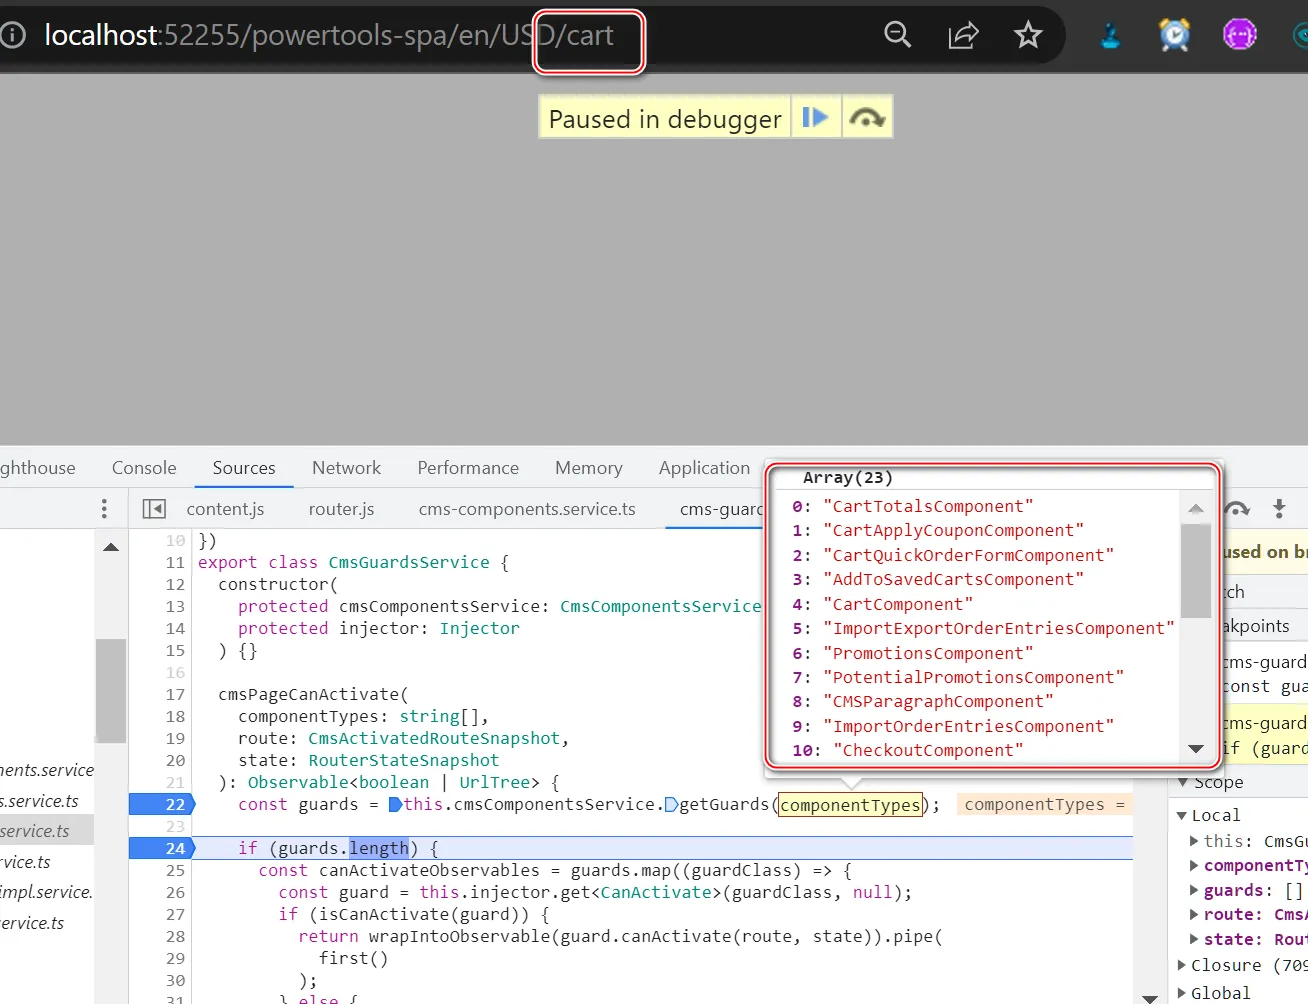
Task: Open the impl.service file in navigator
Action: pos(47,892)
